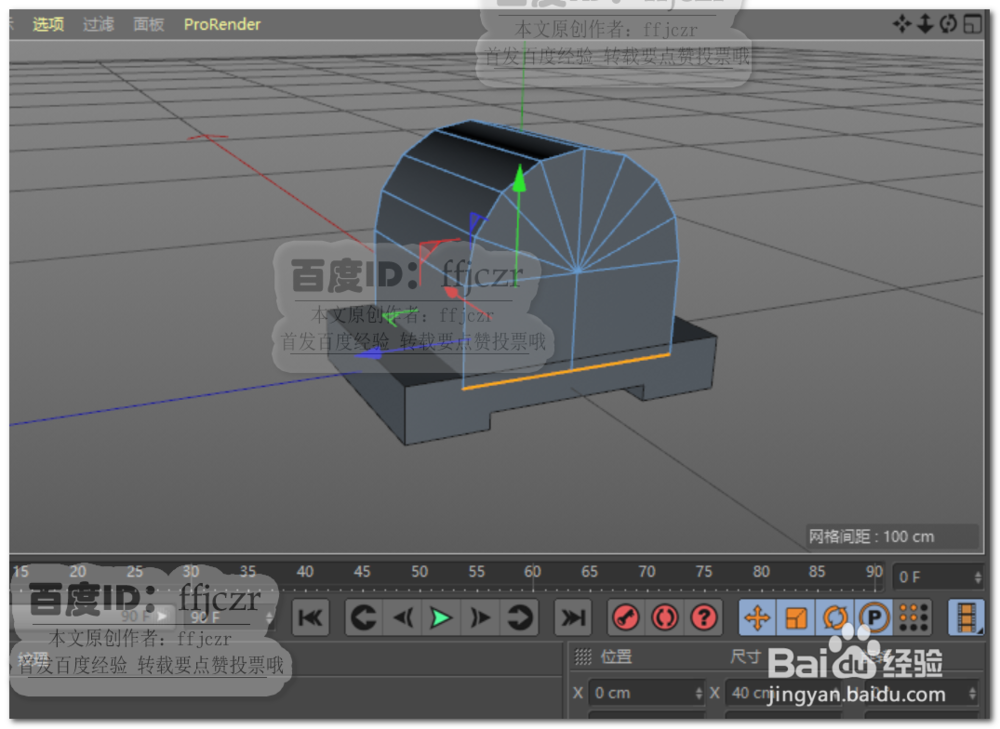Image resolution: width=1000 pixels, height=729 pixels.
Task: Open the 选项 menu
Action: pyautogui.click(x=48, y=24)
